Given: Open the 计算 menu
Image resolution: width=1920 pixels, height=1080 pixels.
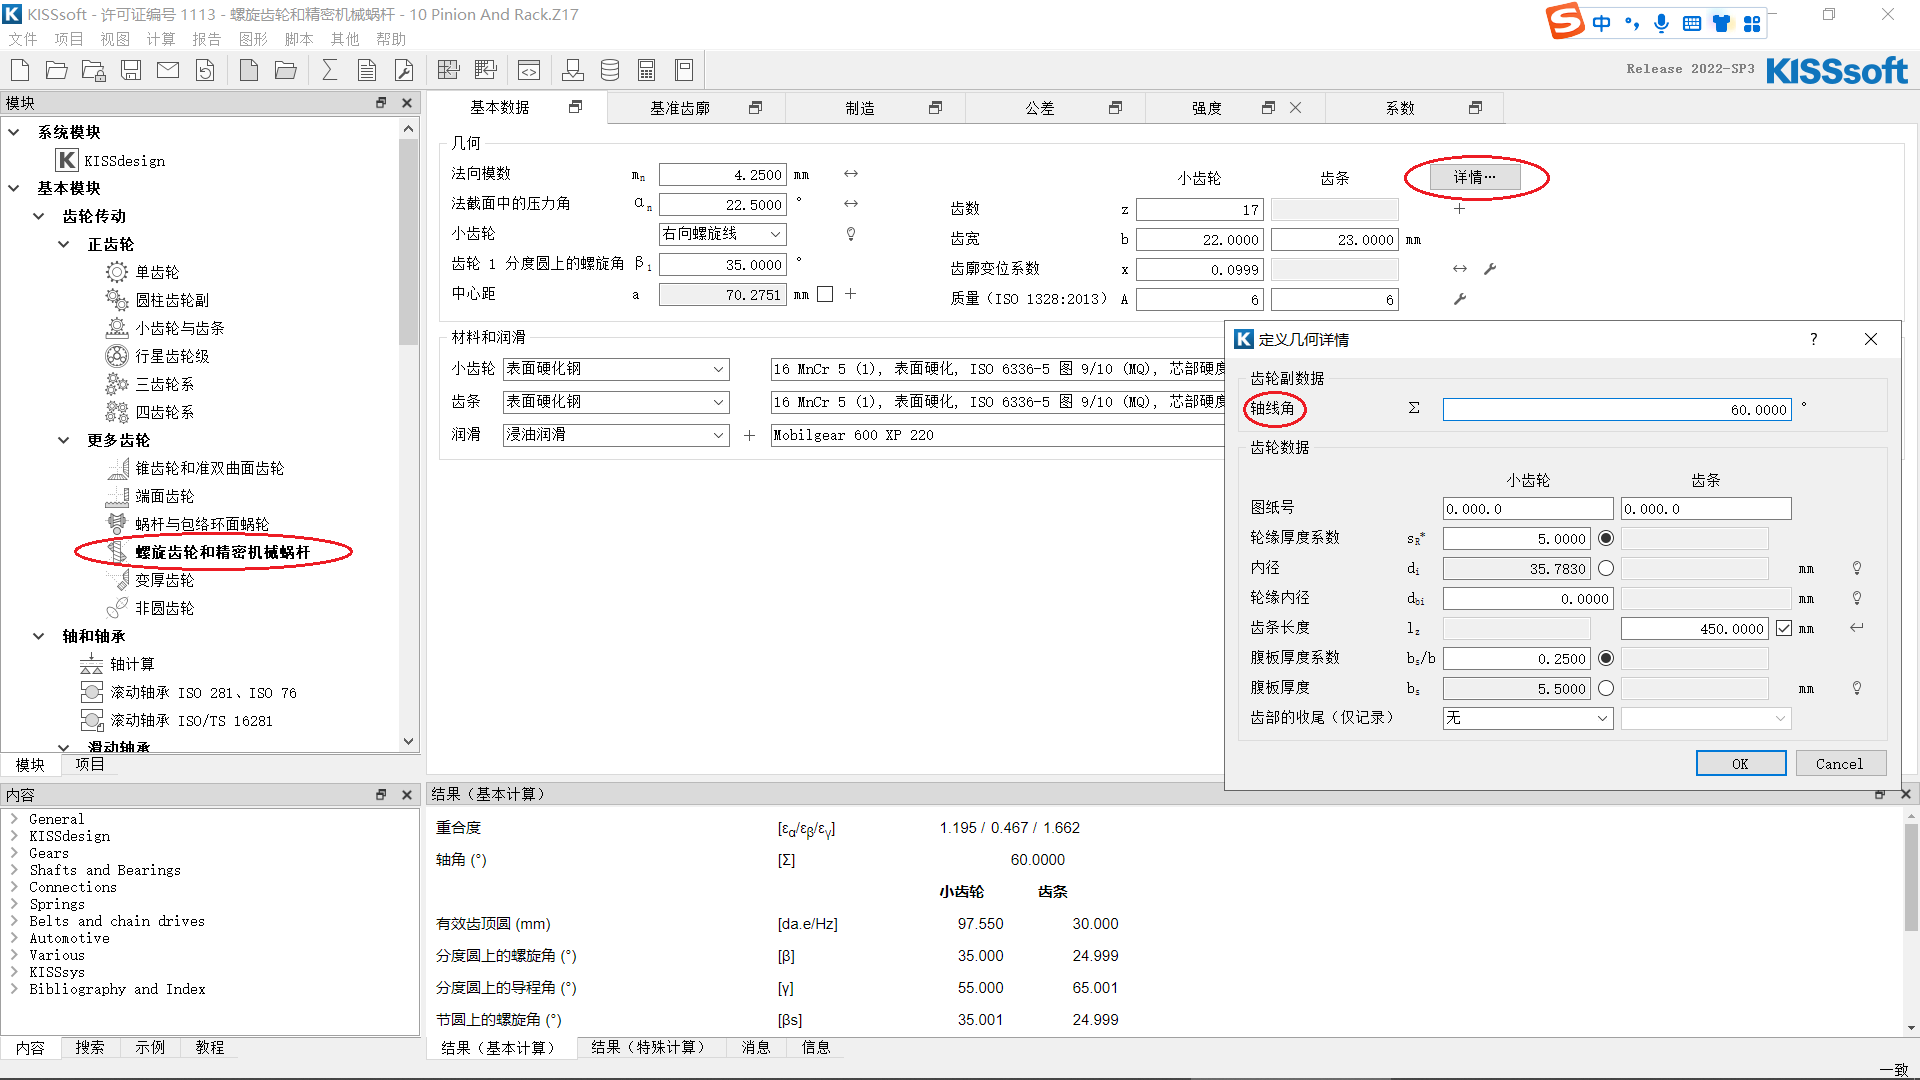Looking at the screenshot, I should [161, 39].
